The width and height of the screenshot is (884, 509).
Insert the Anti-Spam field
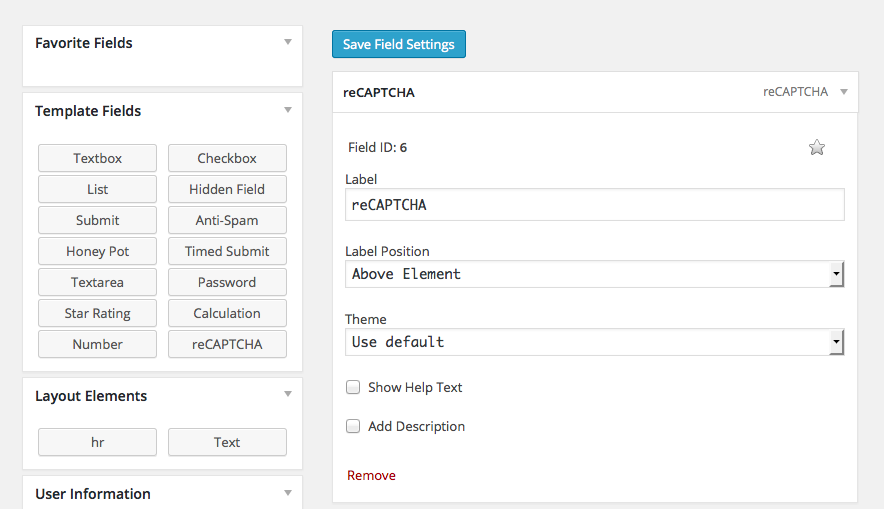227,220
